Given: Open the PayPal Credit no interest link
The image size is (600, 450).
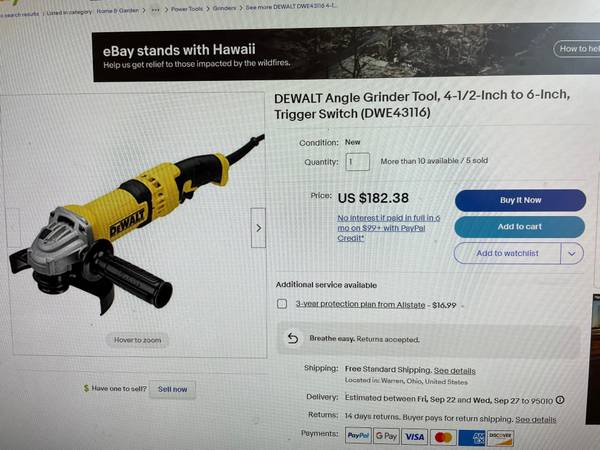Looking at the screenshot, I should pos(388,228).
